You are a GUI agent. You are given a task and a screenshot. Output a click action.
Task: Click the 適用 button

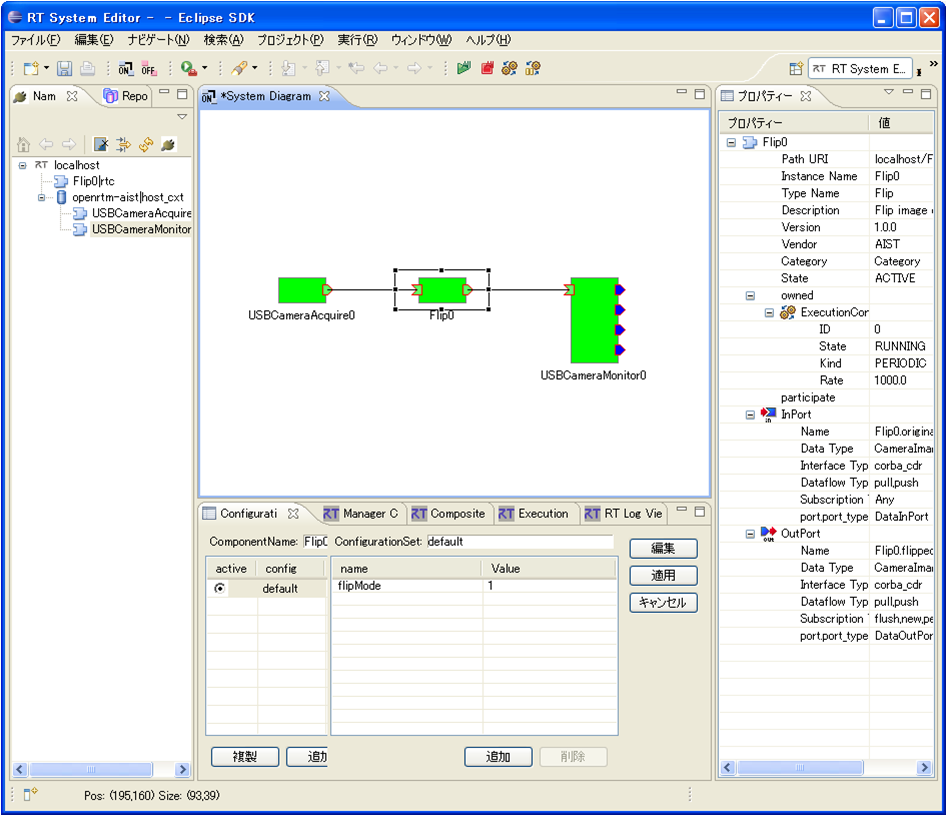coord(663,576)
